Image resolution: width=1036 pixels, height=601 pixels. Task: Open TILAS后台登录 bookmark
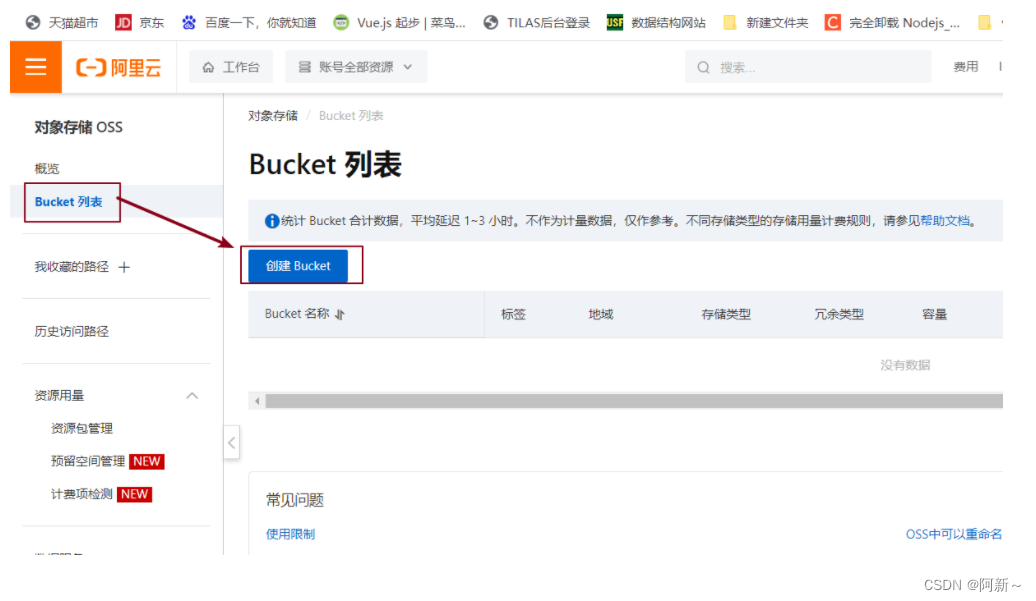click(x=536, y=22)
